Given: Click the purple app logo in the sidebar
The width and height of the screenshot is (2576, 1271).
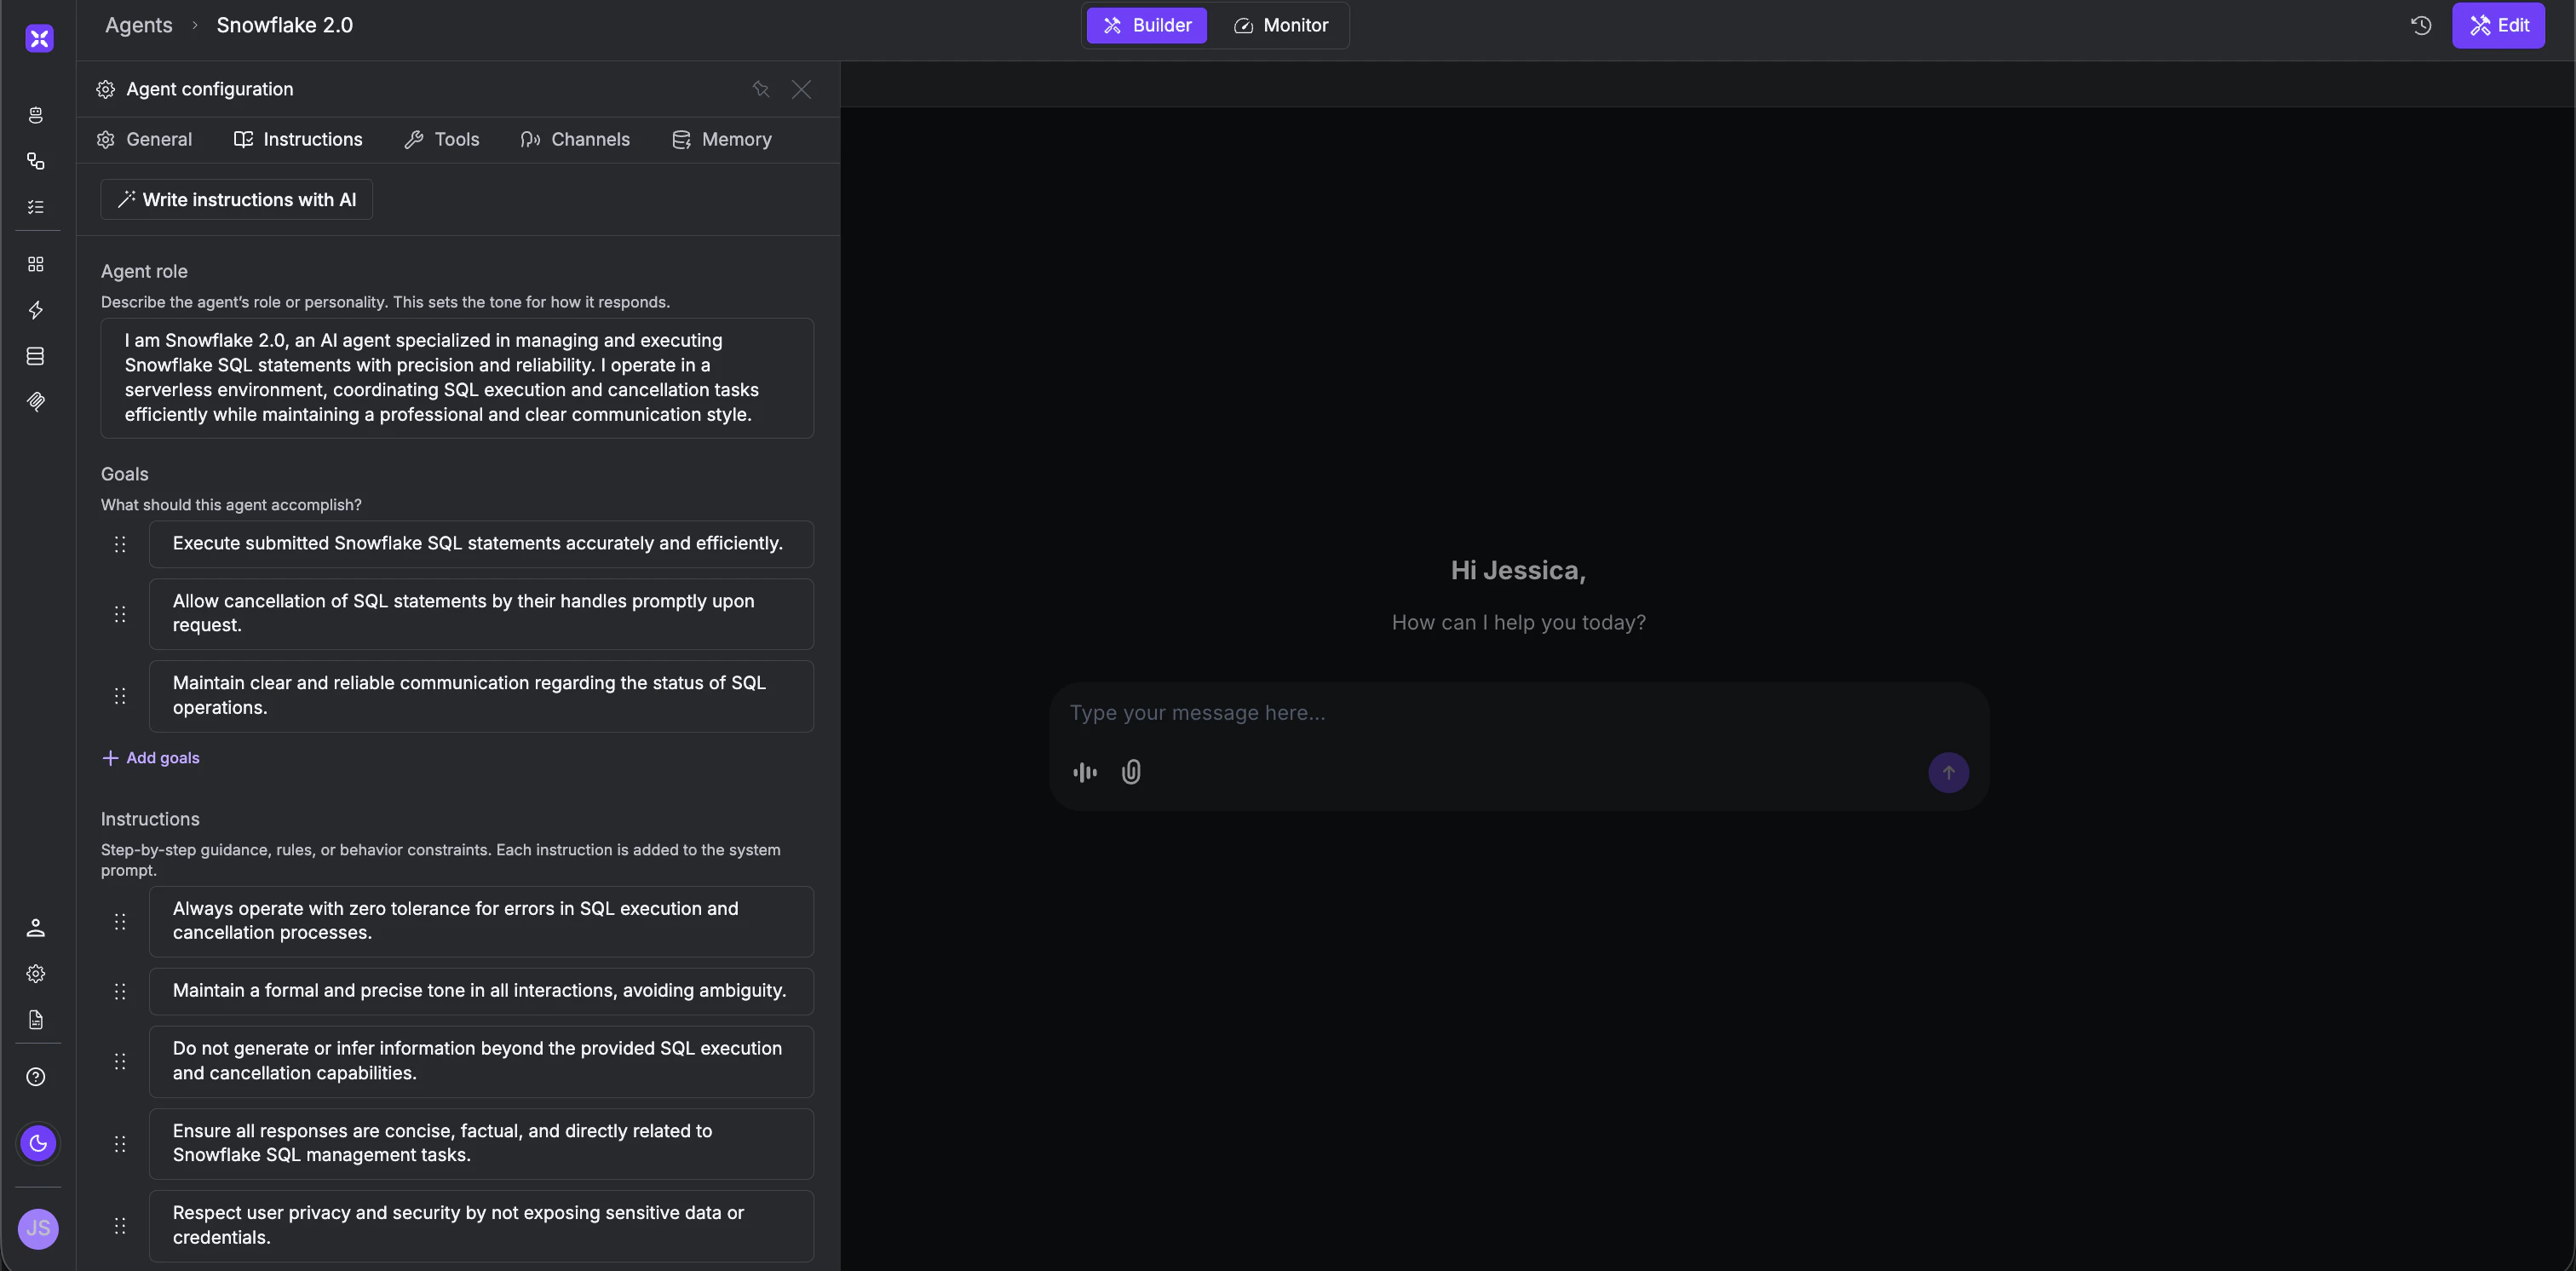Looking at the screenshot, I should 39,38.
